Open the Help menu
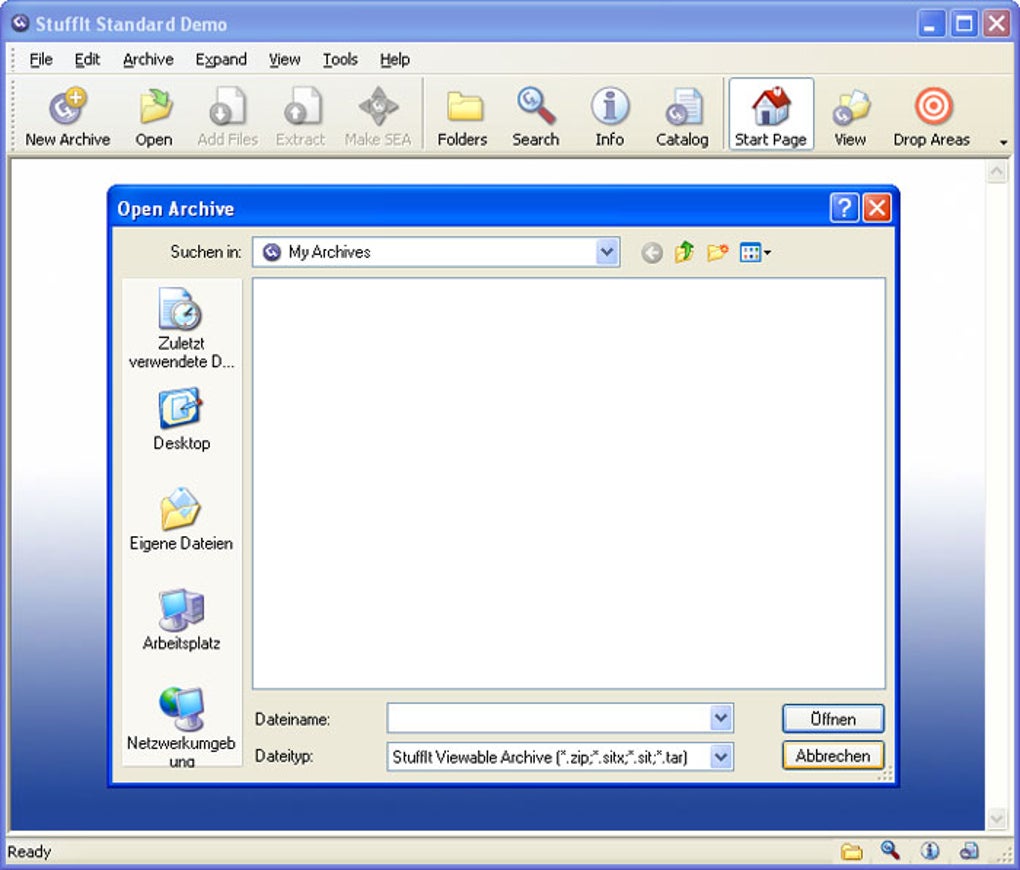 [395, 59]
